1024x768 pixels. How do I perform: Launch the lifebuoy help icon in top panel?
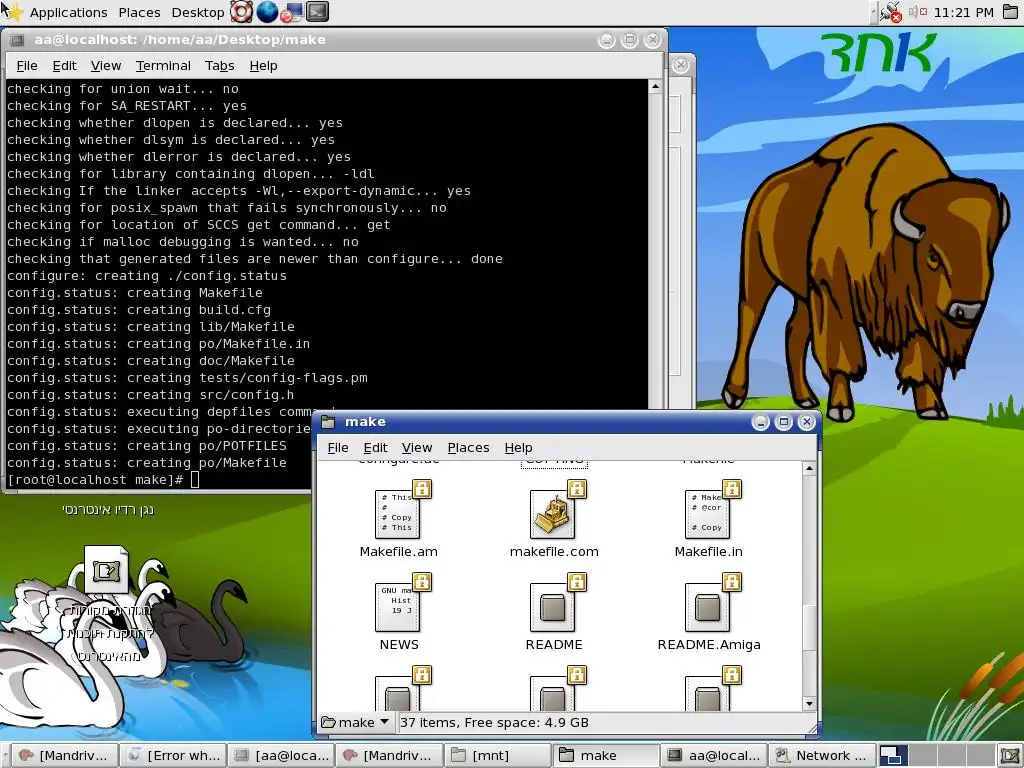tap(242, 12)
